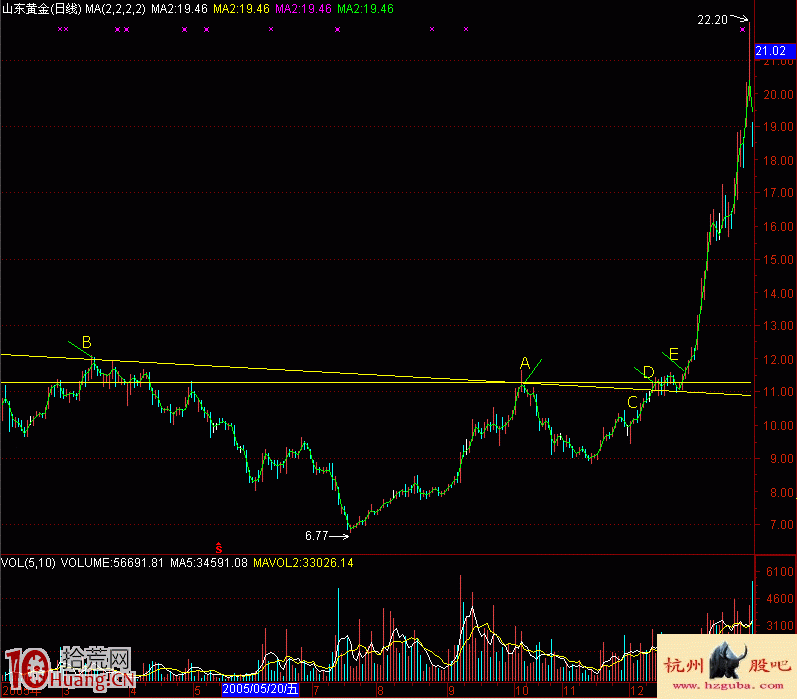Click the red S marker icon
The image size is (797, 699).
[219, 549]
